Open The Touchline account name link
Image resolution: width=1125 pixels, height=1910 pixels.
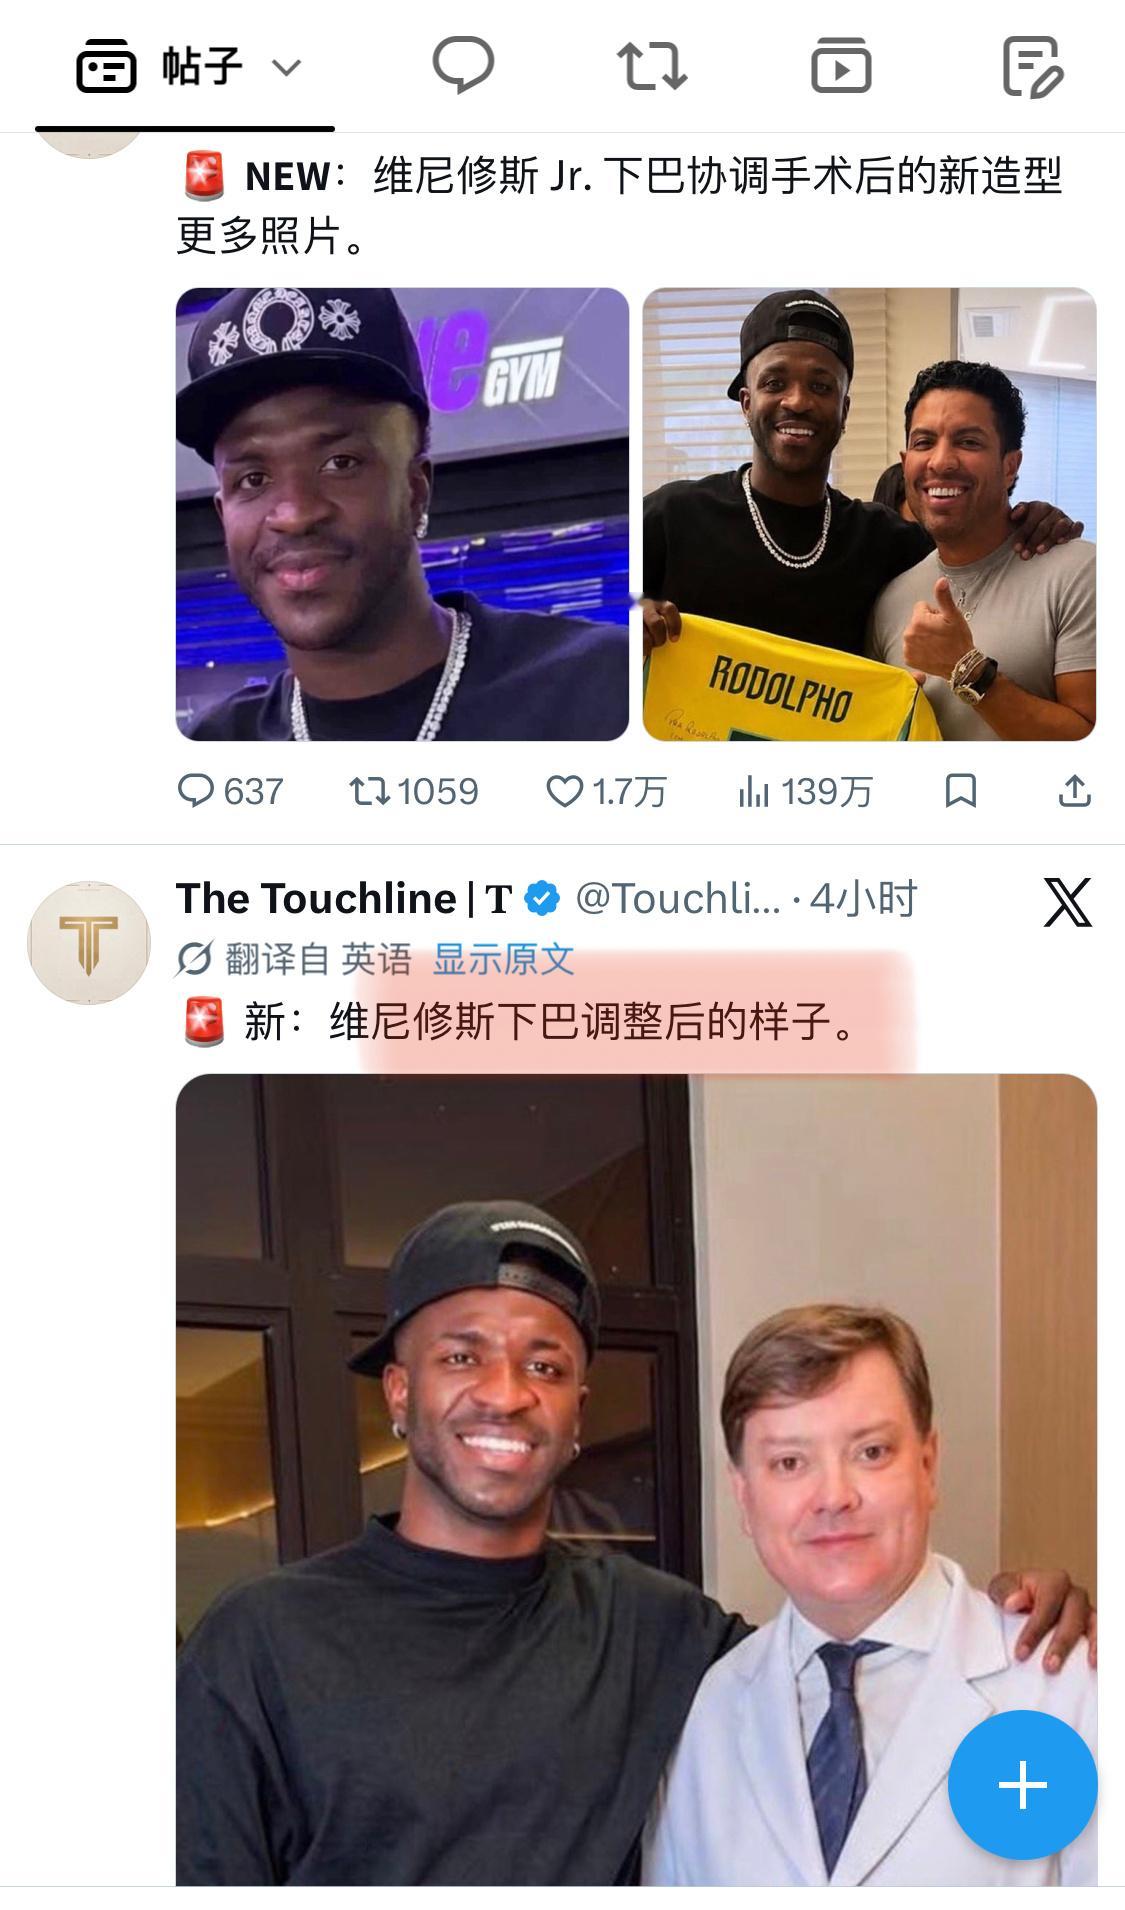point(344,898)
